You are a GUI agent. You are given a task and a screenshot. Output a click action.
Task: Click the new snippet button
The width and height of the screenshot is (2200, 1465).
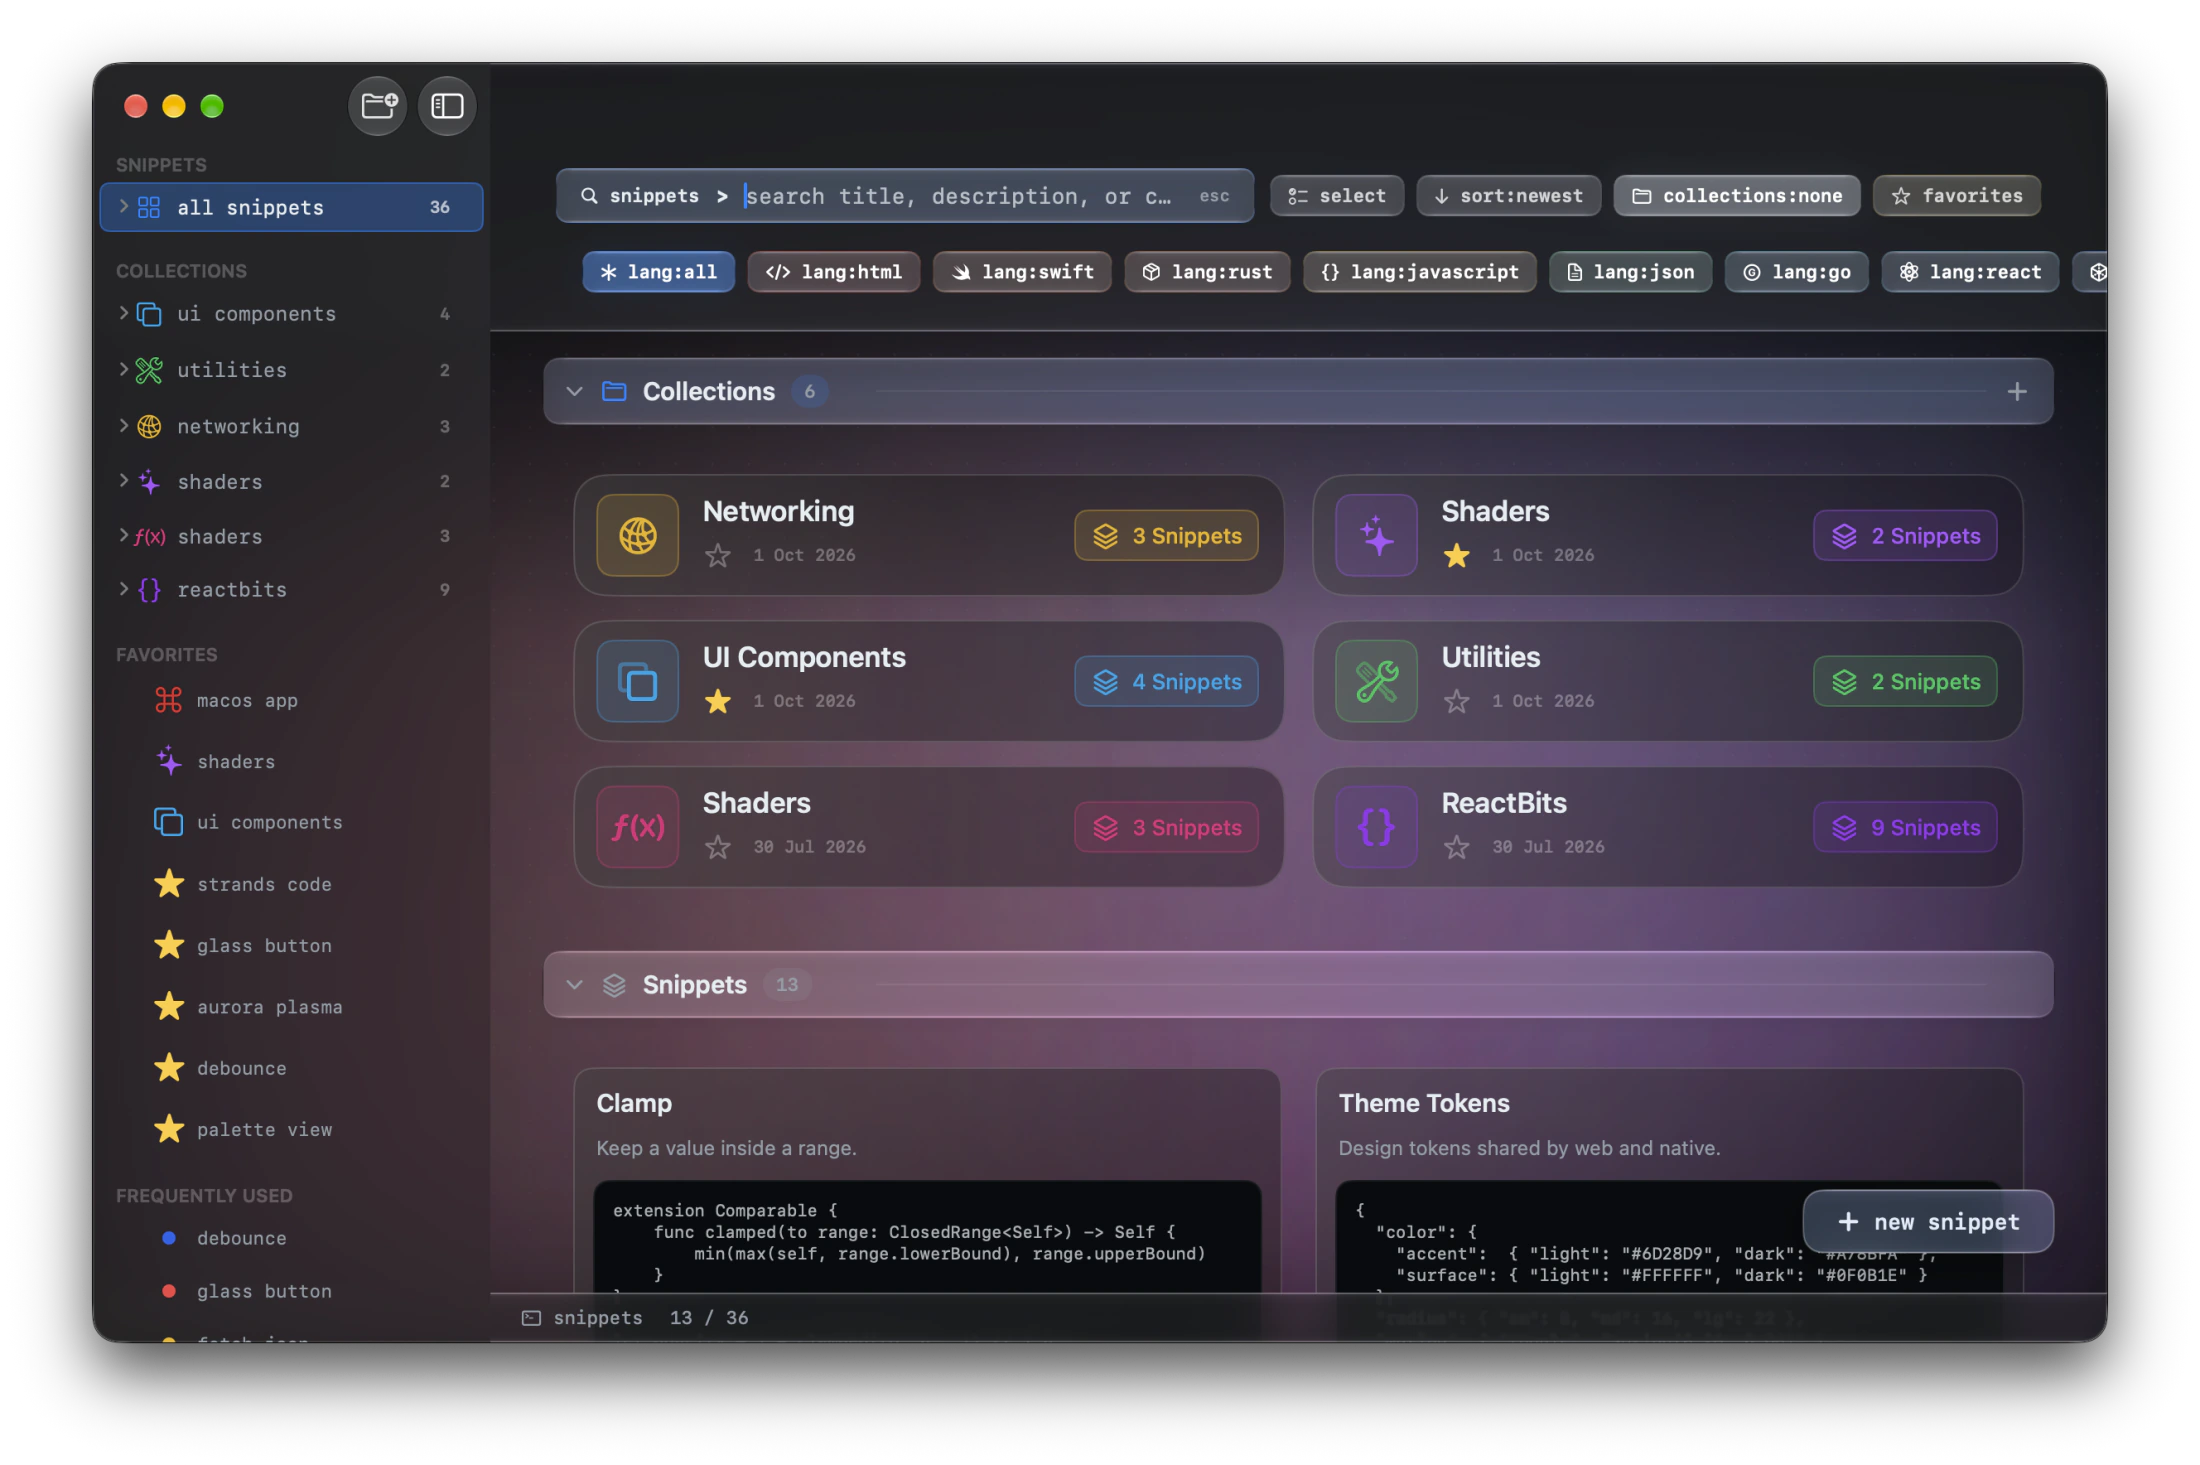(1928, 1222)
